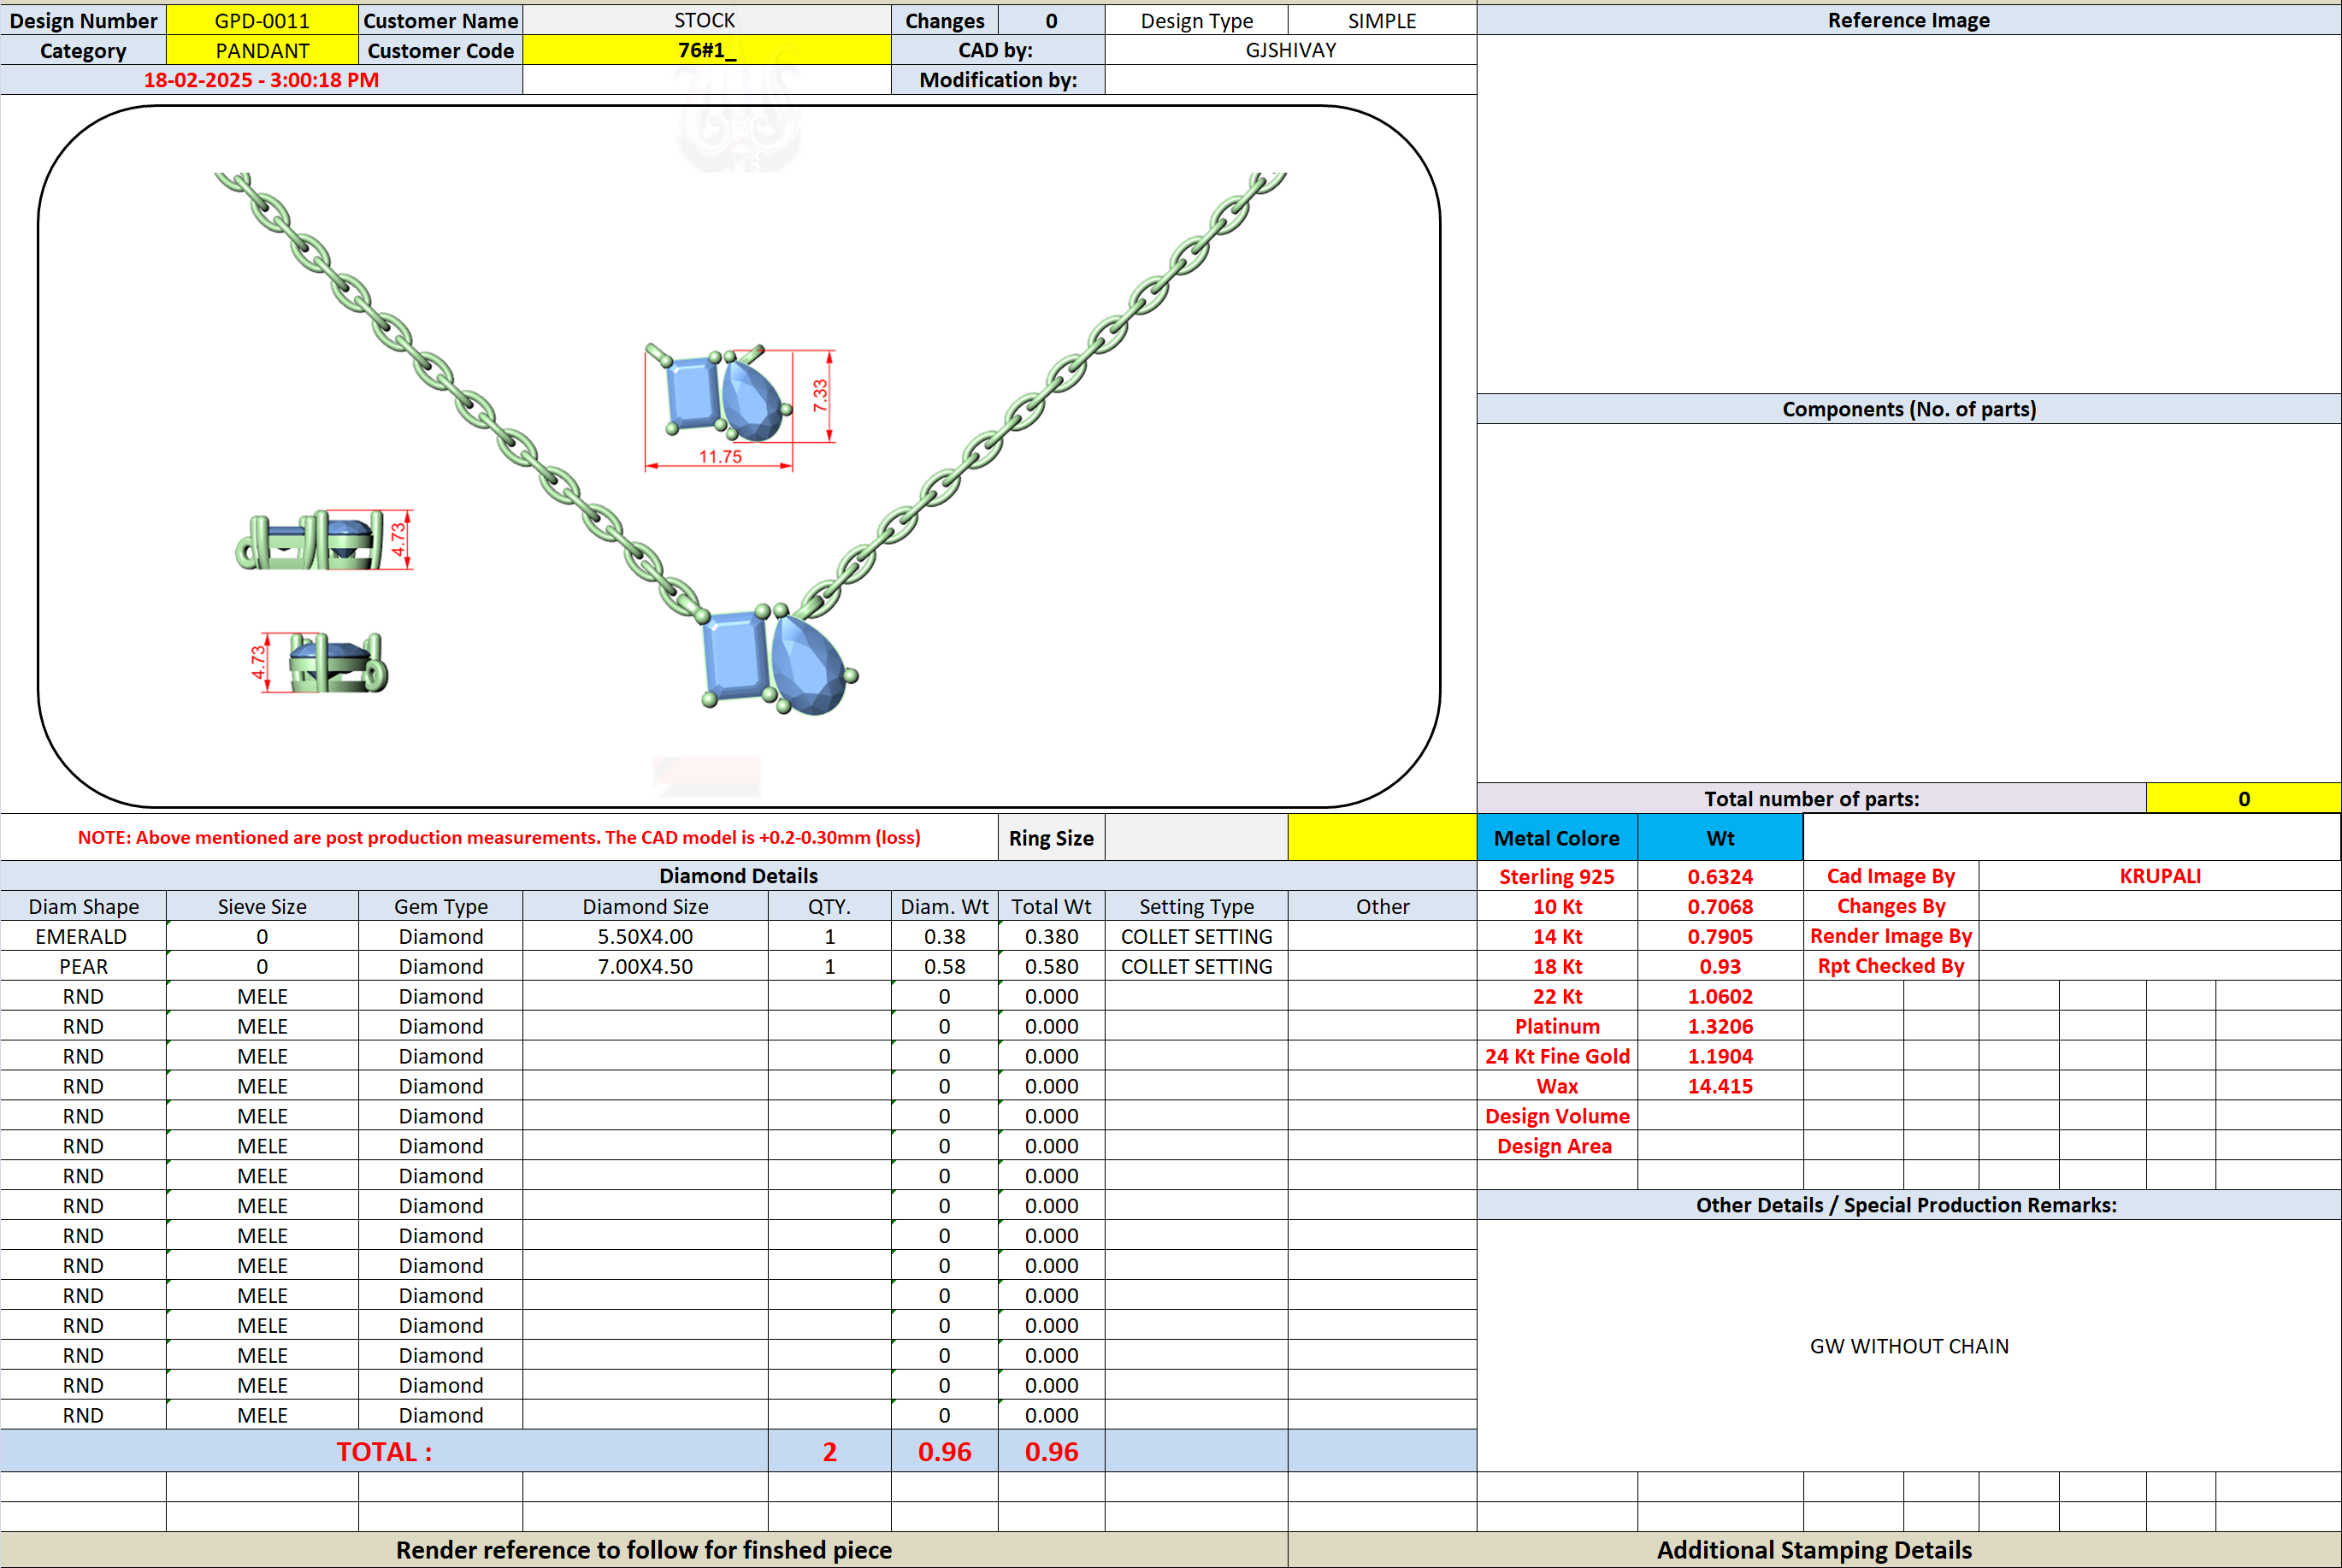Select the Rpt Checked By label
Screen dimensions: 2342x1568
point(1890,967)
